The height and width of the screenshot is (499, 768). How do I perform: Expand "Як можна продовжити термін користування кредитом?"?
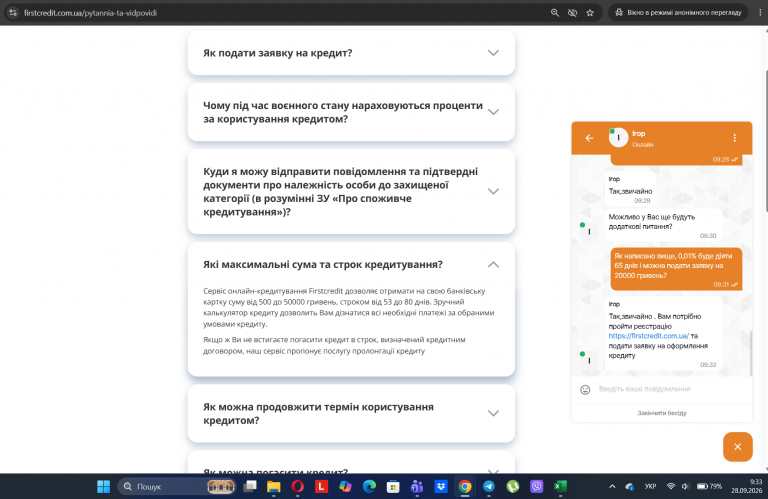[x=351, y=413]
